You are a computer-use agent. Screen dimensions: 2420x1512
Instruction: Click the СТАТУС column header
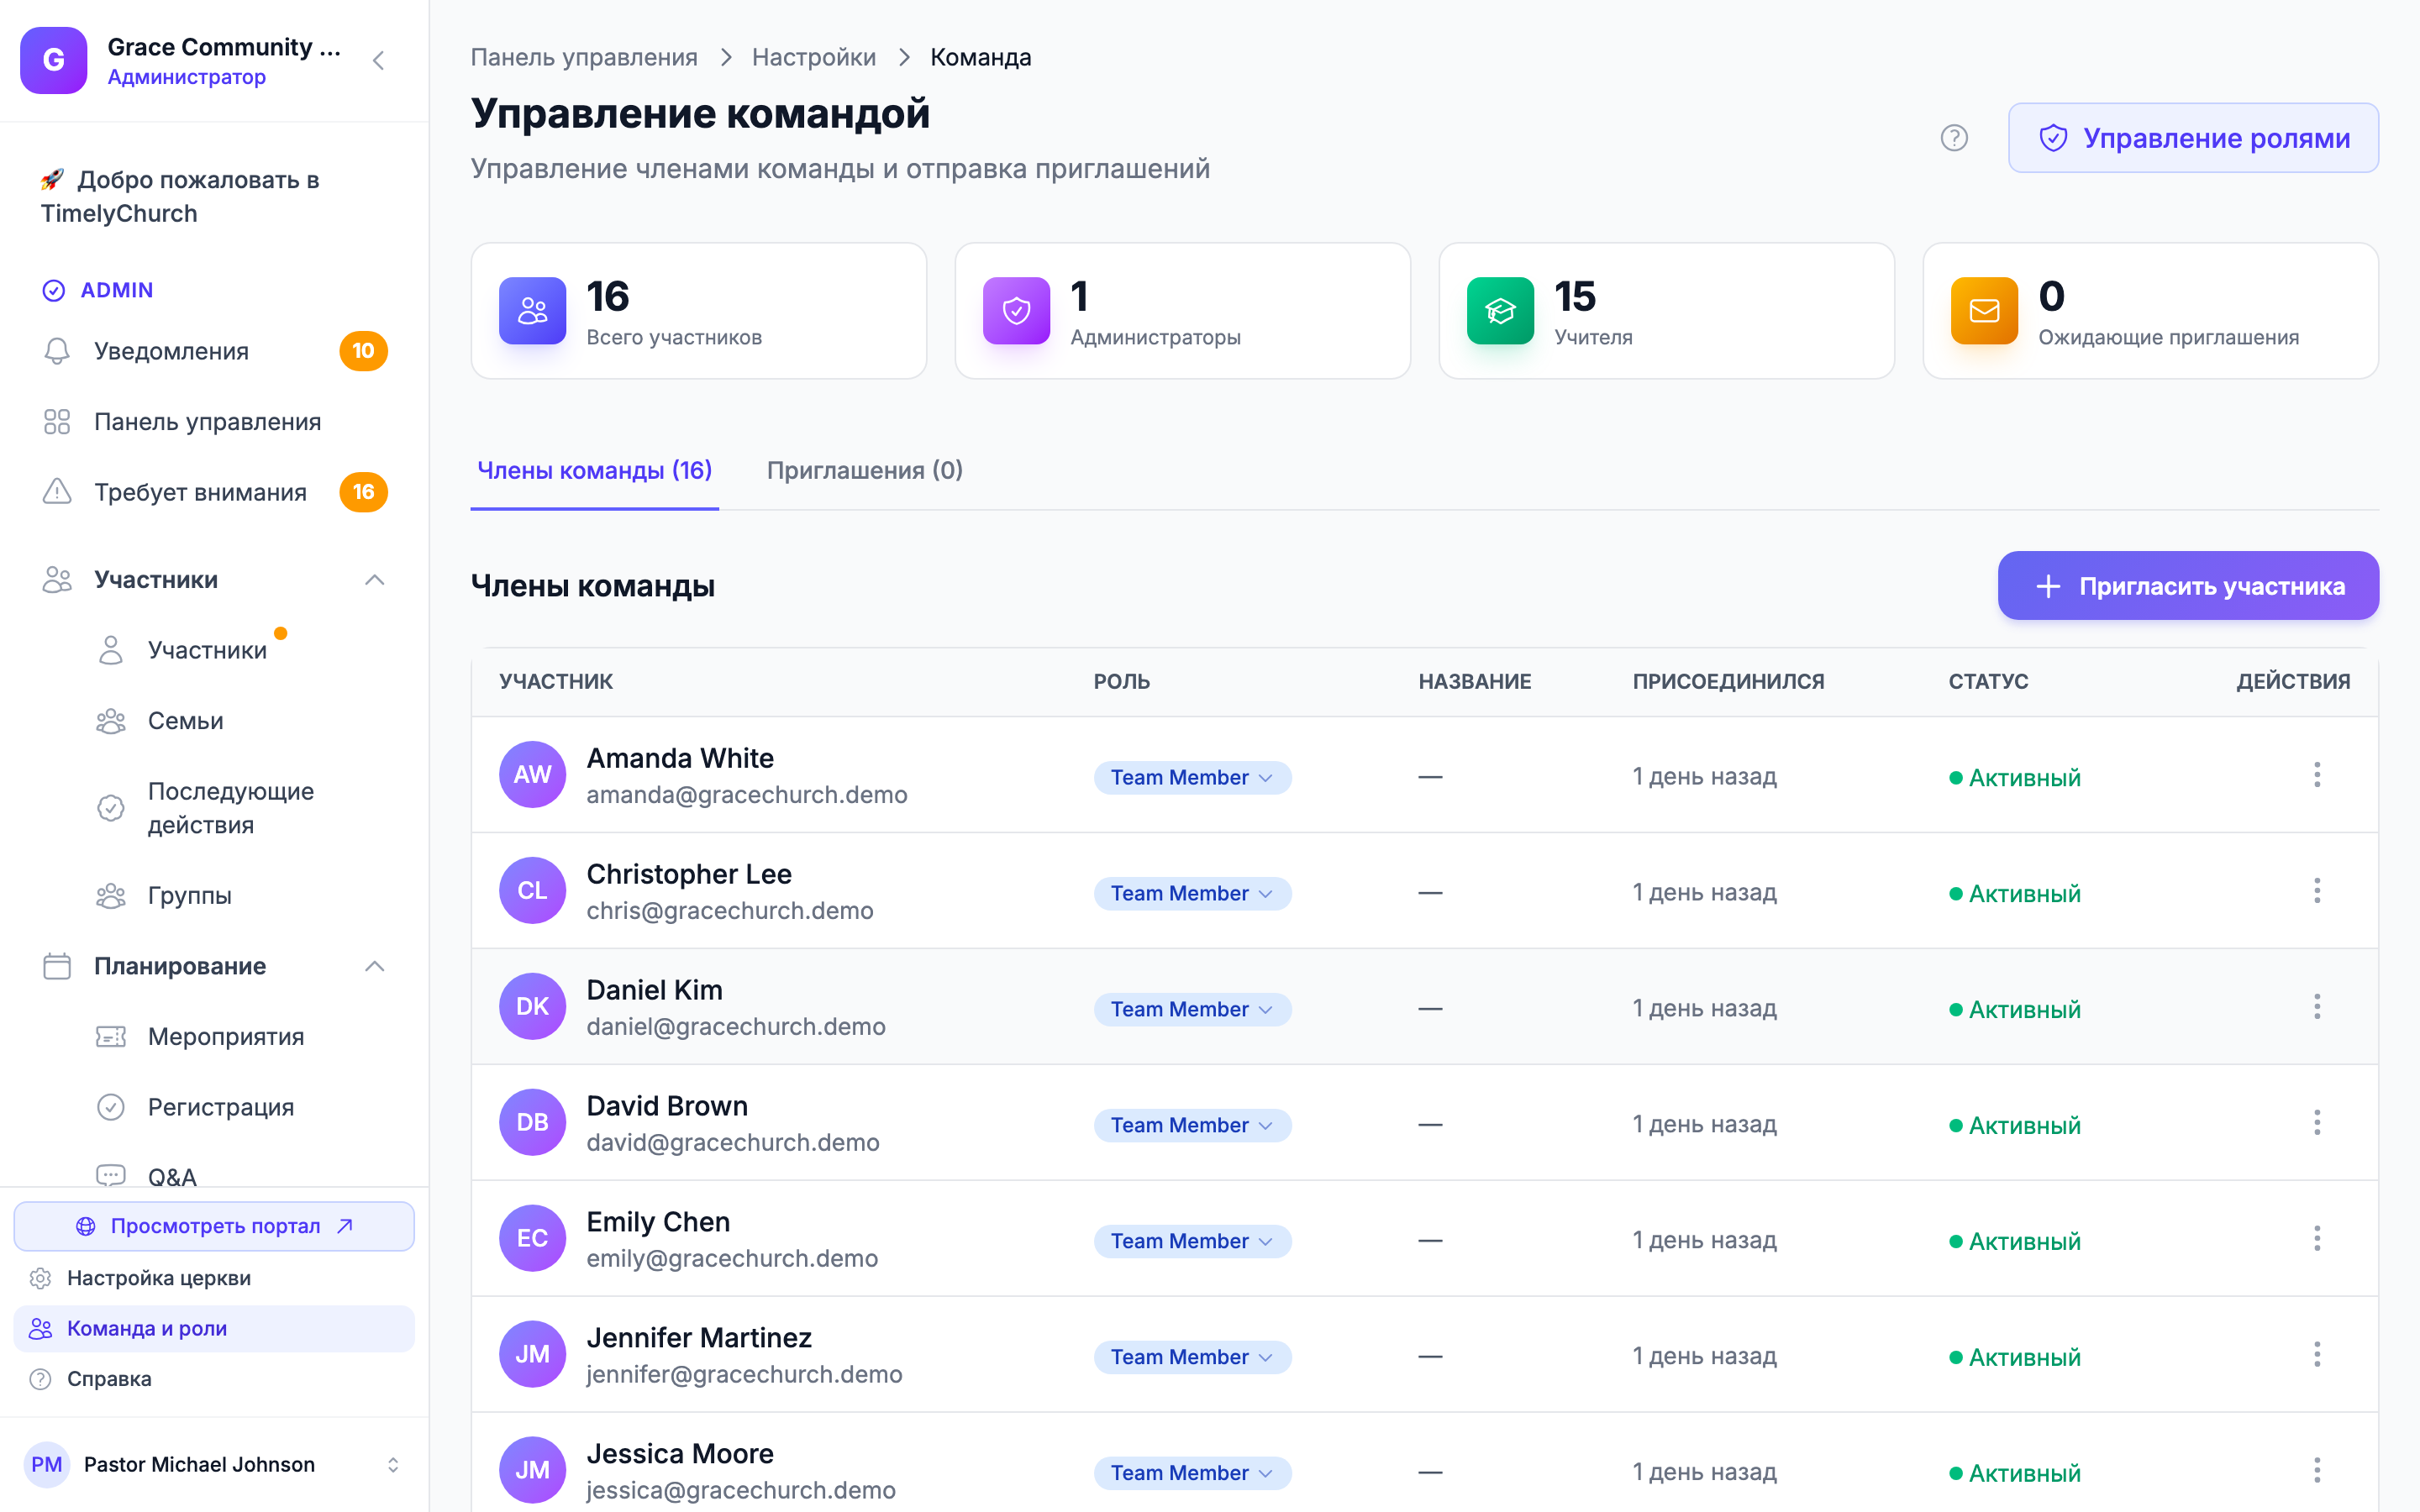[x=1988, y=681]
